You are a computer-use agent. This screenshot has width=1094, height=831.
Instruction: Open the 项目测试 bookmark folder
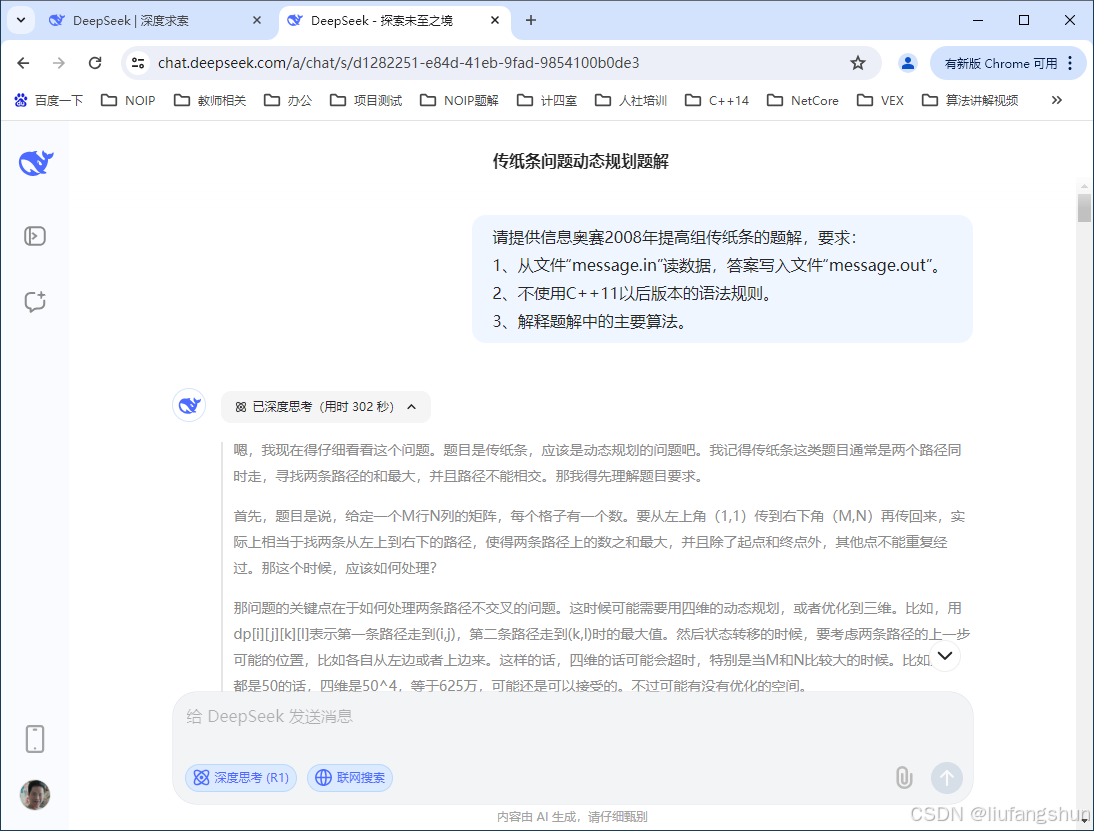pyautogui.click(x=366, y=100)
